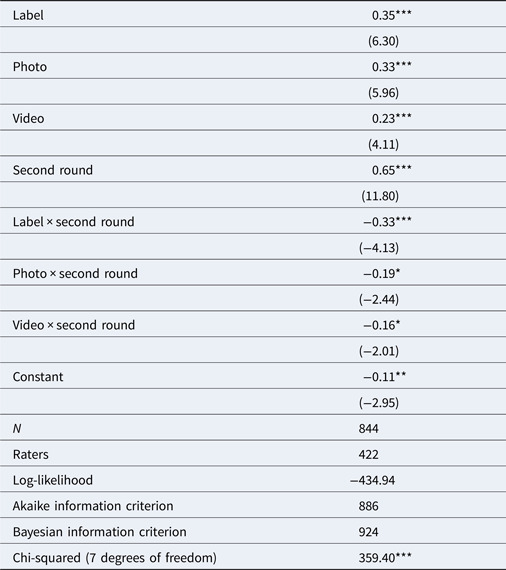Select the Bayesian information criterion value 924
The height and width of the screenshot is (570, 506).
point(369,532)
